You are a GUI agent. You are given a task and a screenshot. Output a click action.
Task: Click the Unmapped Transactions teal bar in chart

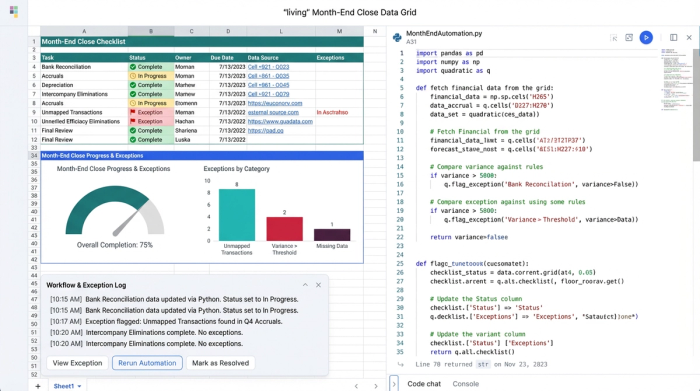point(237,215)
